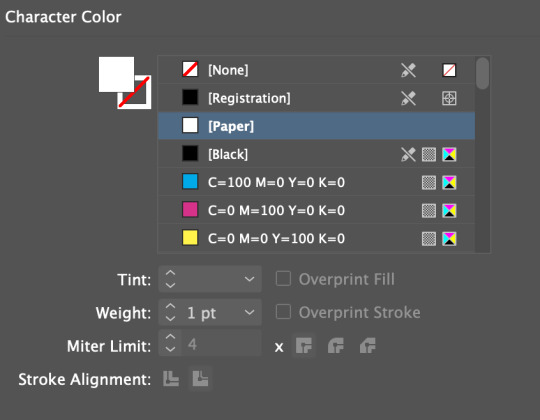Viewport: 540px width, 420px height.
Task: Select the bevel join icon
Action: (x=368, y=345)
